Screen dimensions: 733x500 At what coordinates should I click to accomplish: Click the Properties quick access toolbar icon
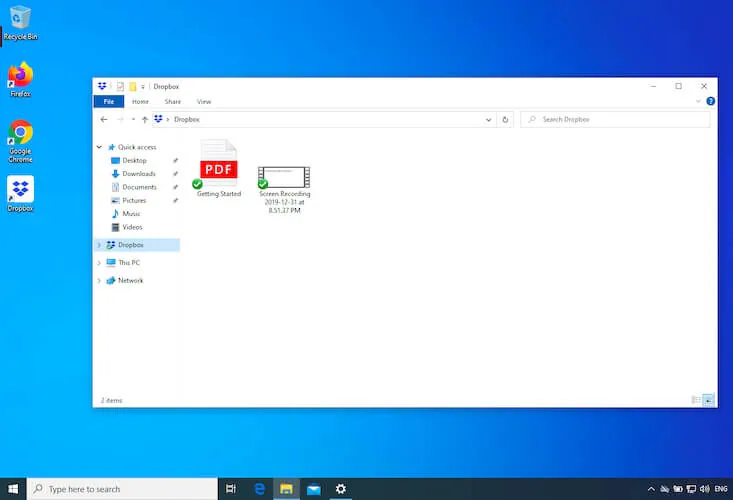tap(120, 86)
